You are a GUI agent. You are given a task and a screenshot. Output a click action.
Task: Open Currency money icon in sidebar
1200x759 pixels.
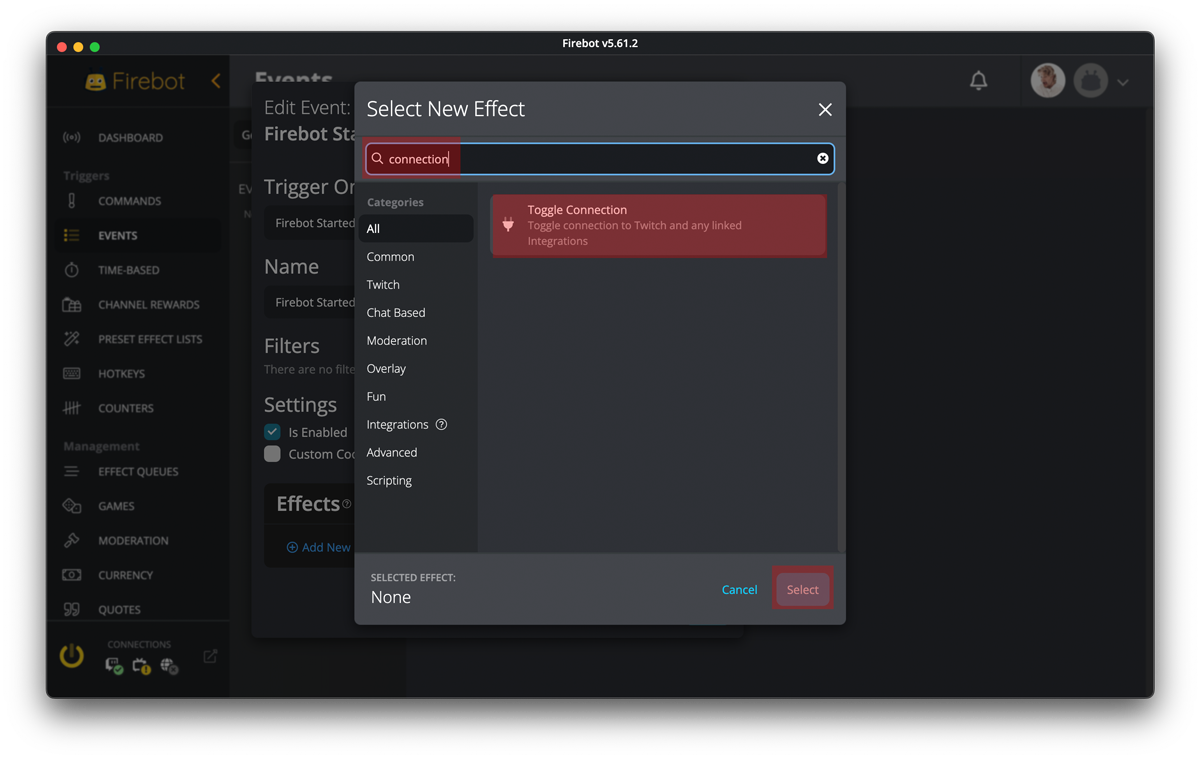72,575
